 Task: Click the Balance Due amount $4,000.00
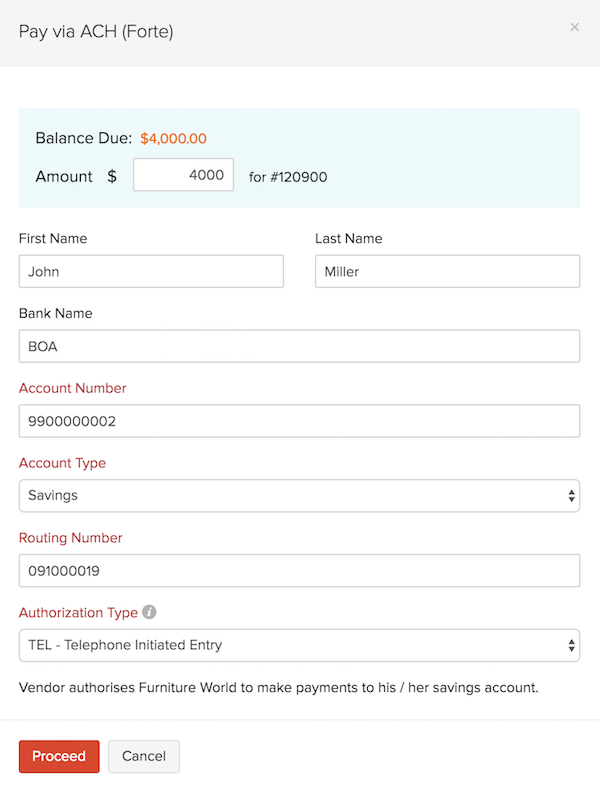173,138
